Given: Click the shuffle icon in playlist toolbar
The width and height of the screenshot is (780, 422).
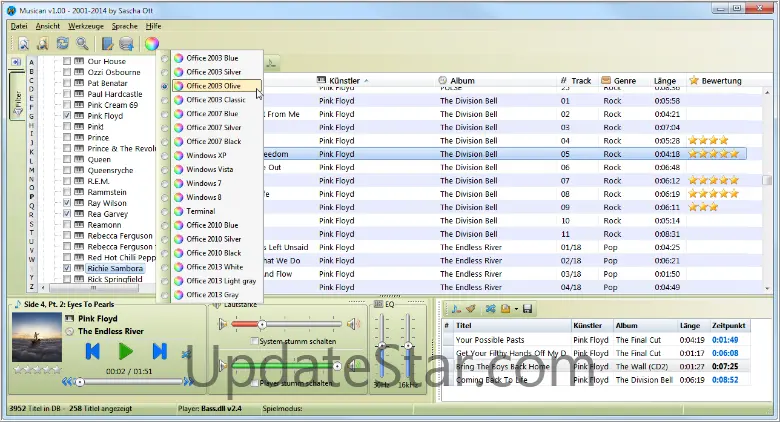Looking at the screenshot, I should click(x=490, y=309).
